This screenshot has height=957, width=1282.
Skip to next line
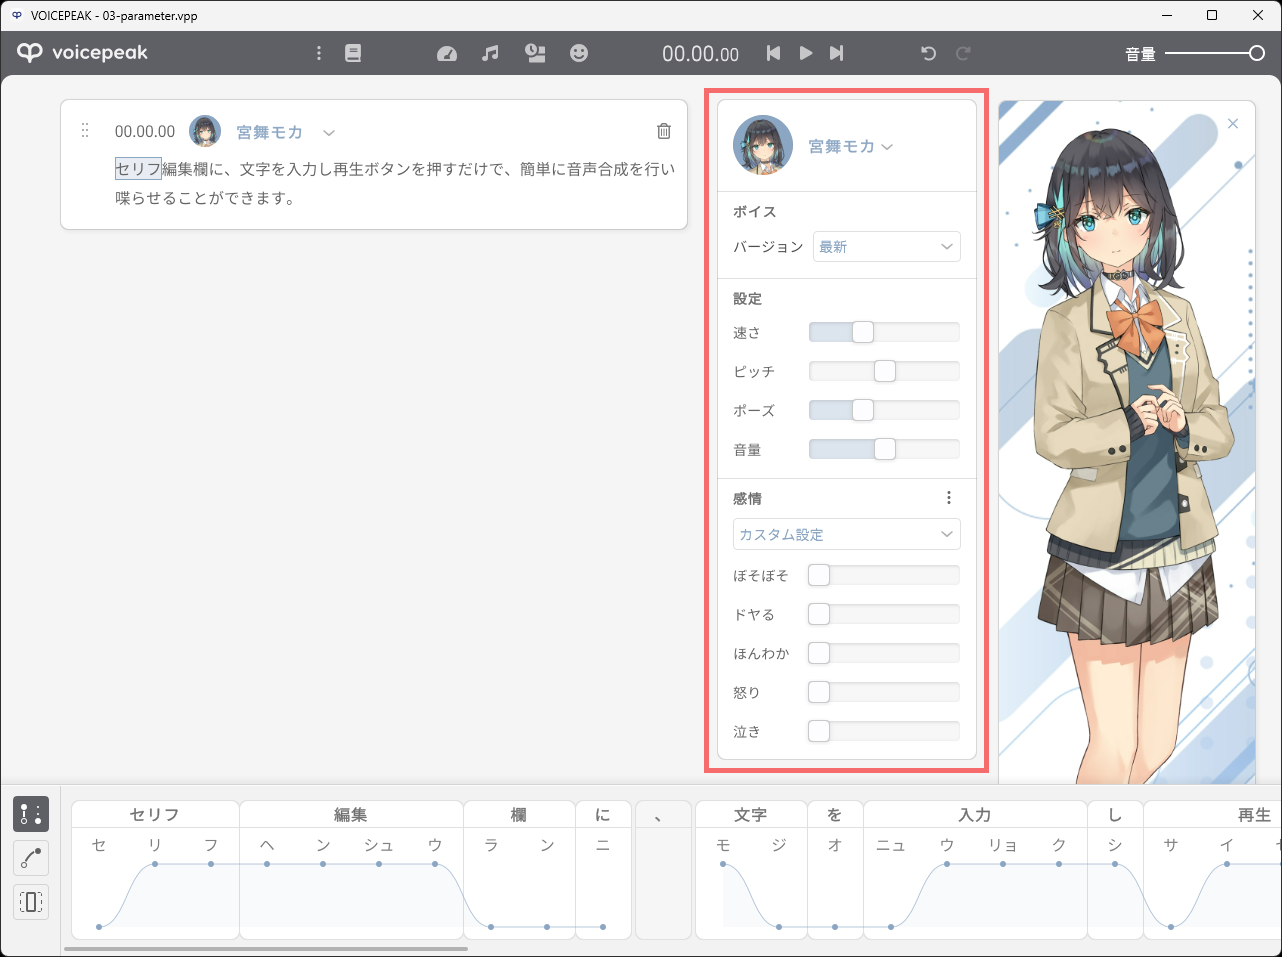(x=837, y=53)
